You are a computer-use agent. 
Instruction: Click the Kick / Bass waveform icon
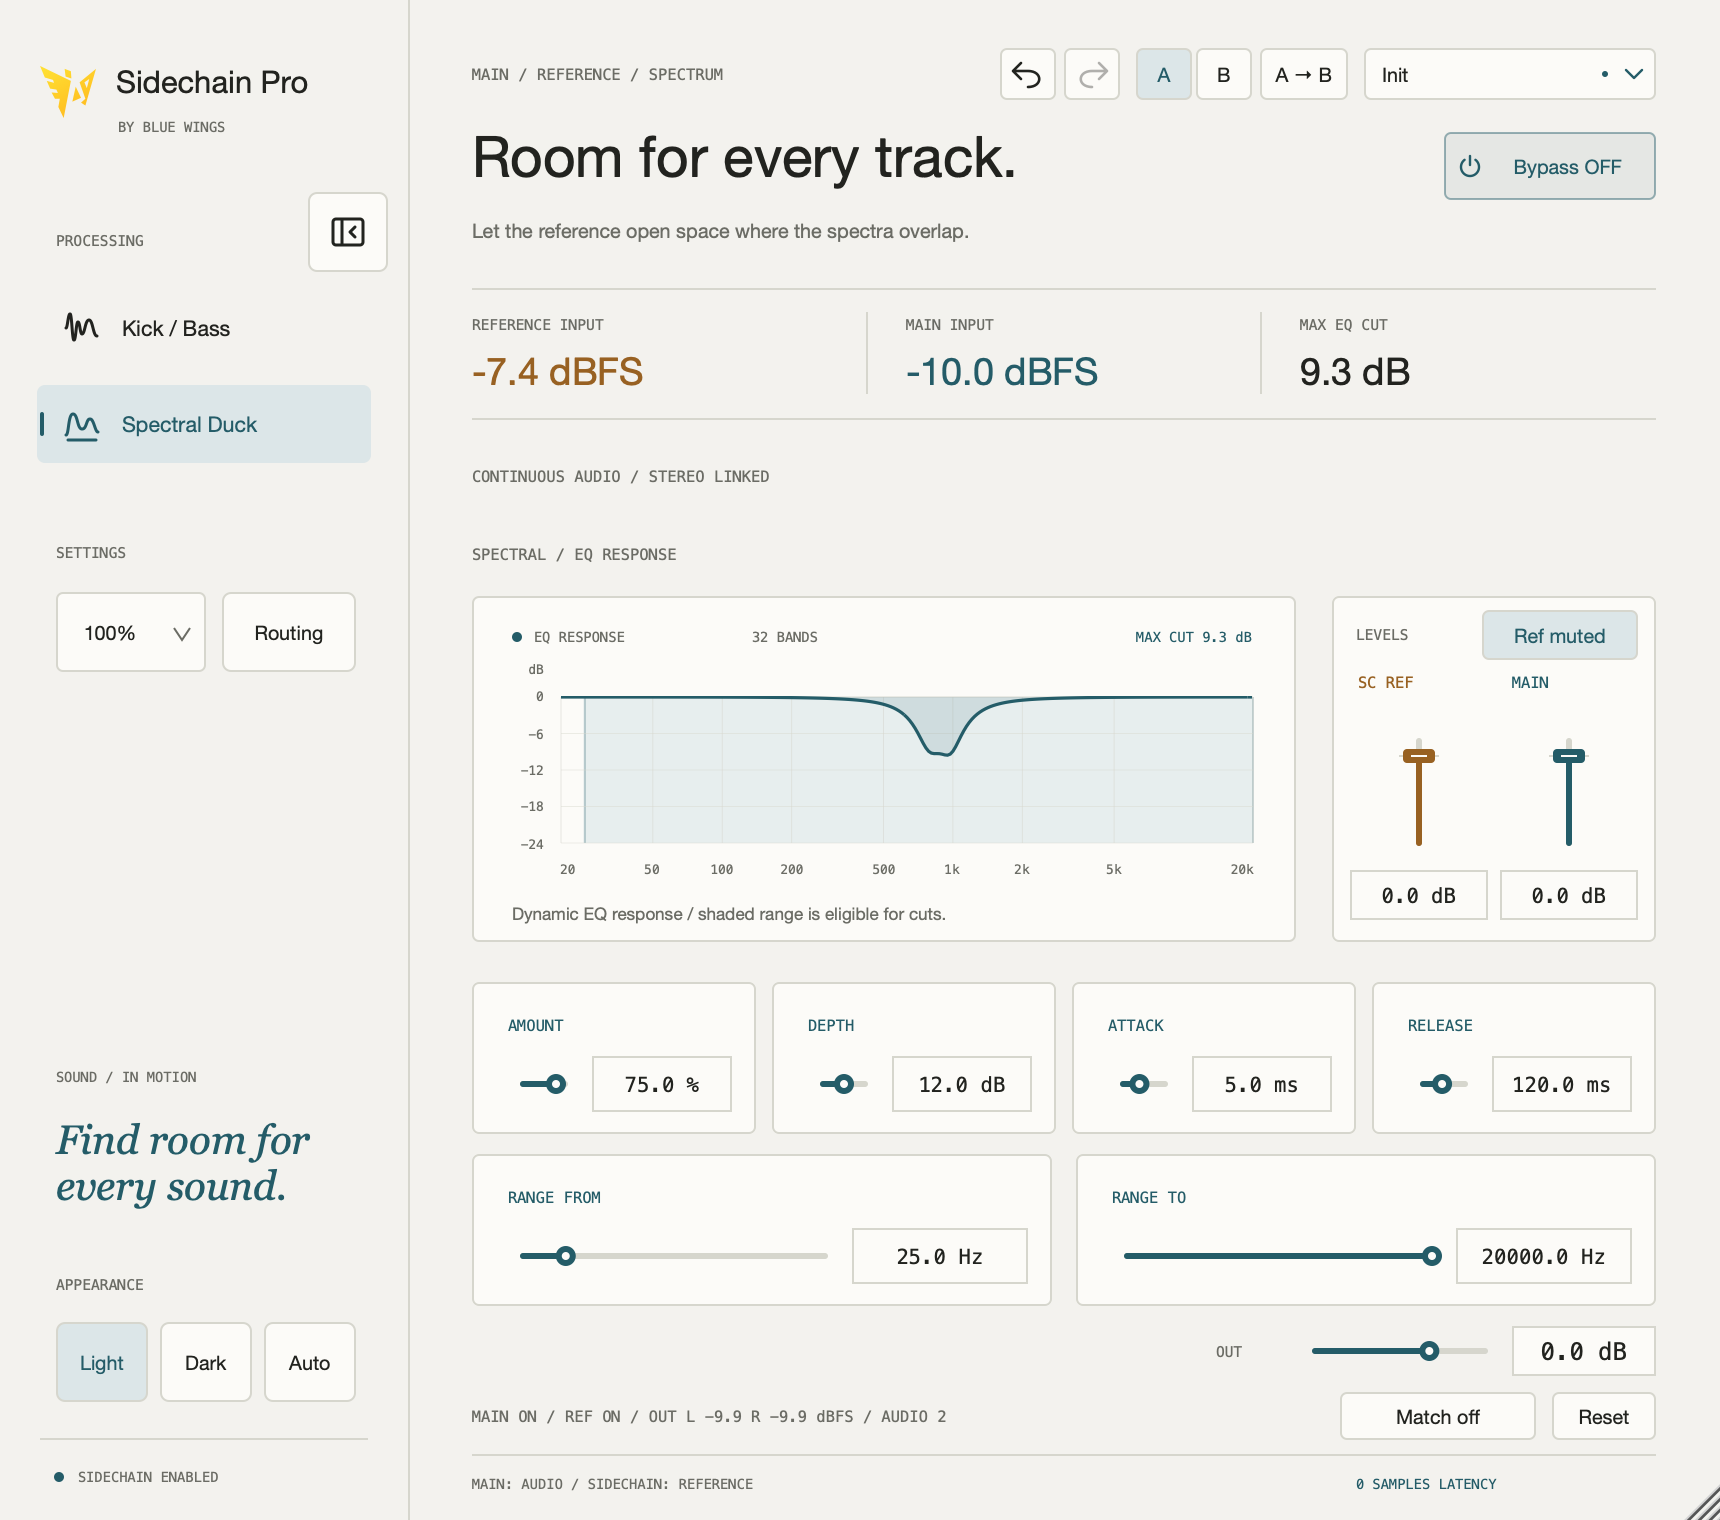click(81, 328)
